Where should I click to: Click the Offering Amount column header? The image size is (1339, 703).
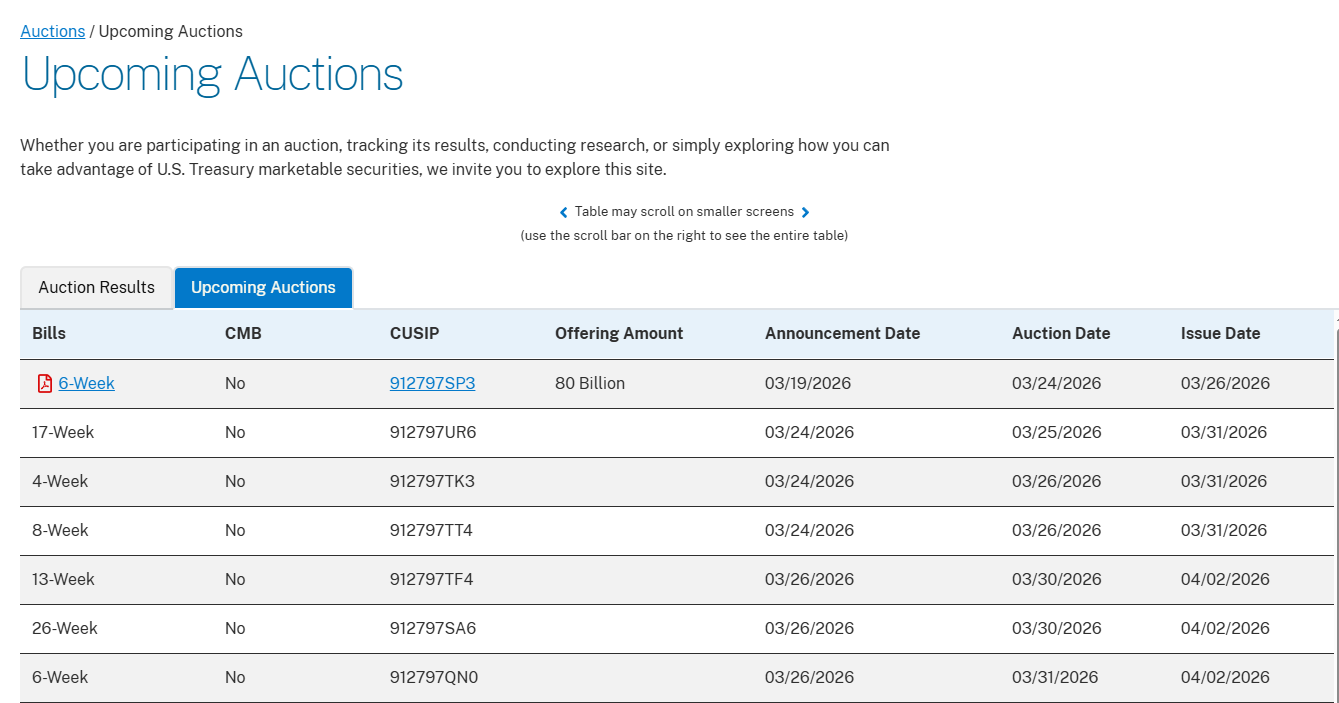(x=619, y=334)
